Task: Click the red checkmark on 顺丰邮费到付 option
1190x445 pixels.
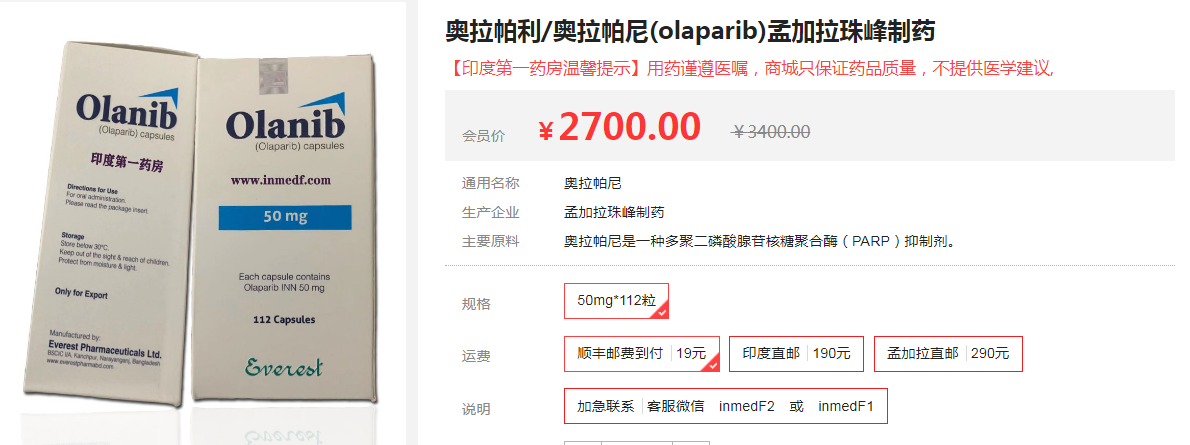Action: (713, 365)
